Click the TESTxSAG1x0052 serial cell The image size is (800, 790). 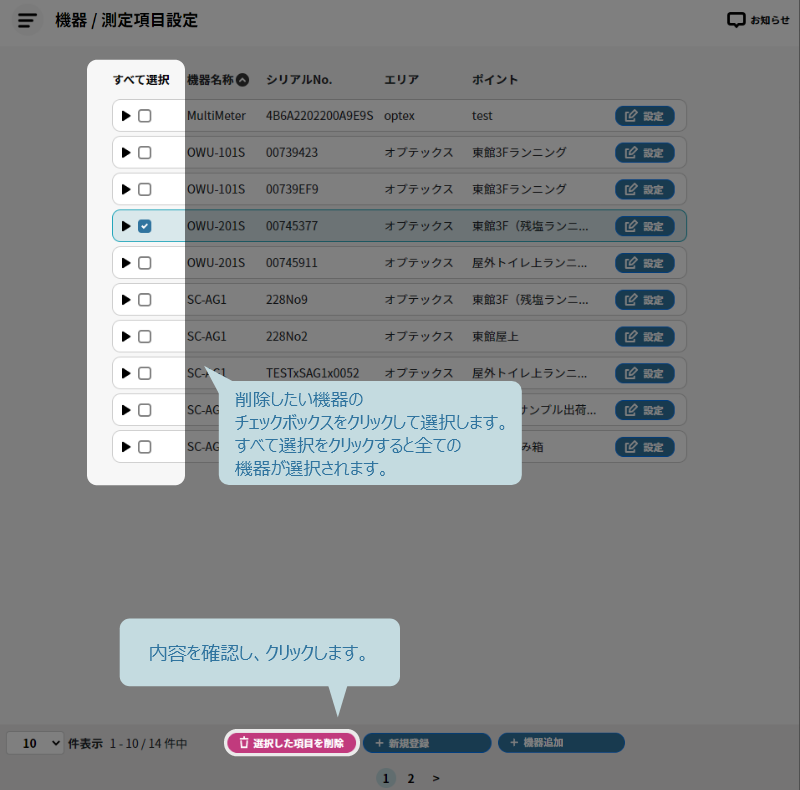point(312,373)
